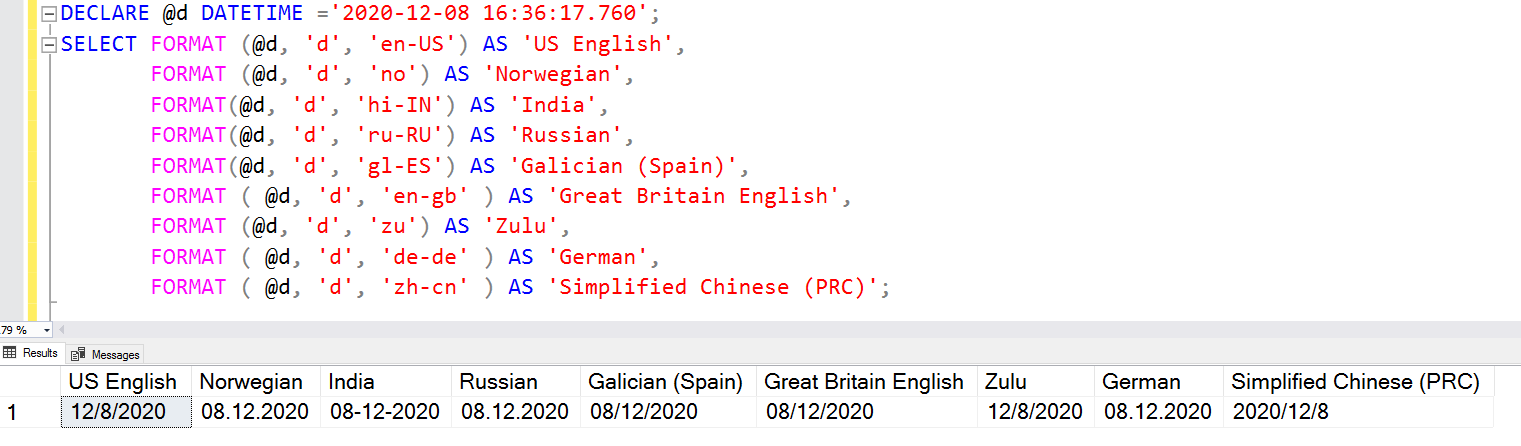Select the Galician (Spain) column header
Screen dimensions: 1521x446
tap(668, 382)
